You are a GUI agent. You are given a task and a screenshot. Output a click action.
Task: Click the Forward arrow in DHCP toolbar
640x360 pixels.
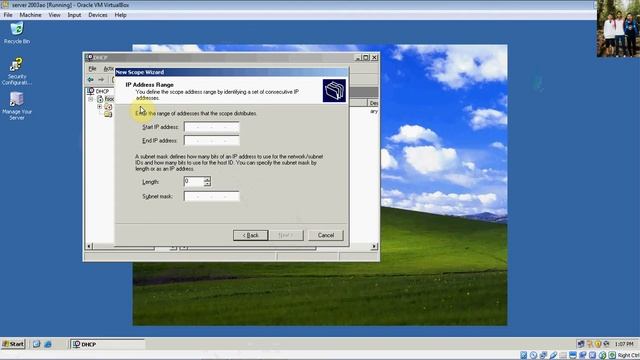tap(101, 79)
